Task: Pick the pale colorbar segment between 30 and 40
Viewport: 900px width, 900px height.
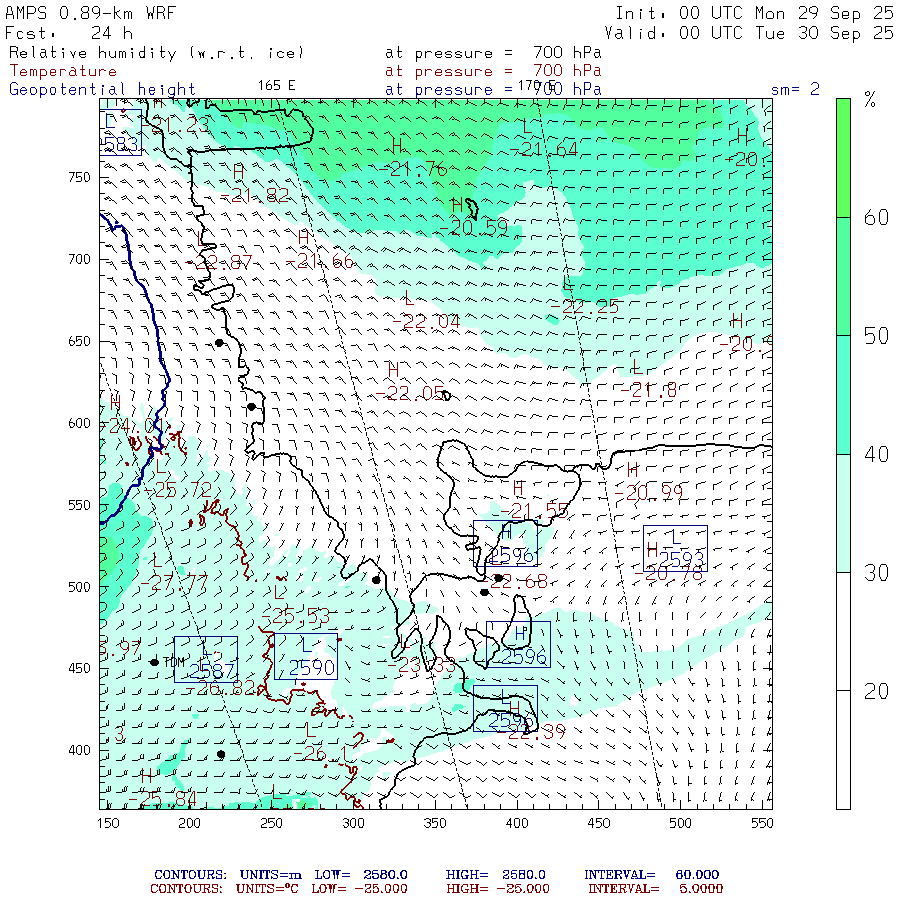Action: [x=843, y=513]
